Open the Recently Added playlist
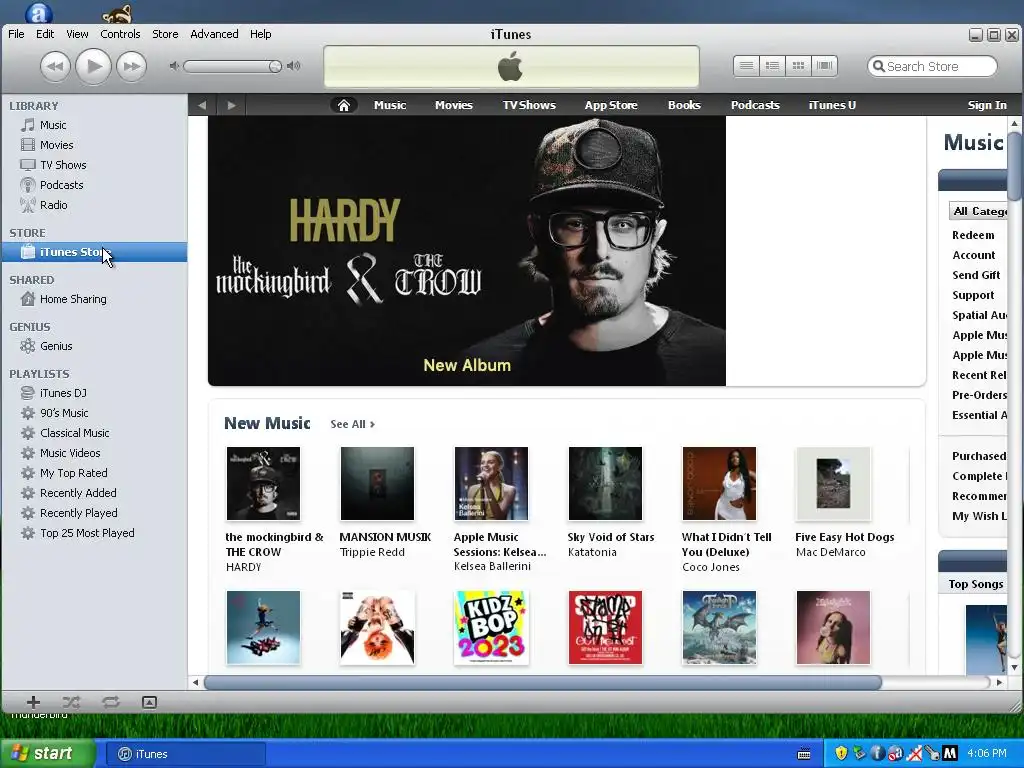This screenshot has width=1024, height=768. tap(94, 493)
